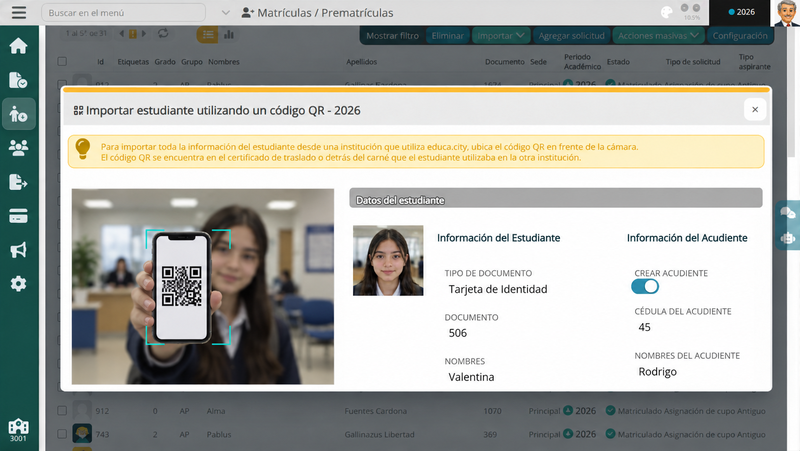Open the hamburger main menu

19,12
